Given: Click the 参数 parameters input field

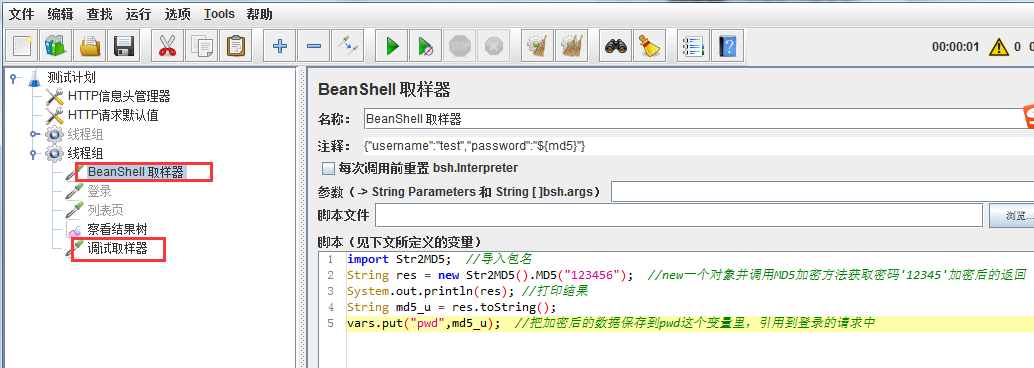Looking at the screenshot, I should tap(822, 192).
